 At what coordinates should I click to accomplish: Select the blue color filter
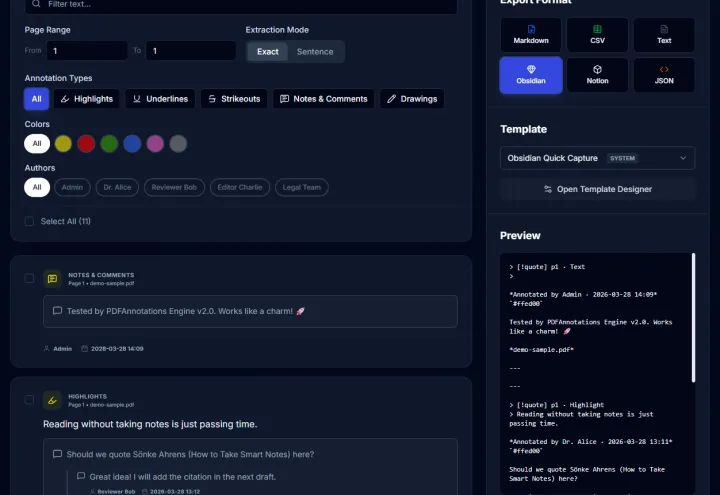[x=132, y=143]
